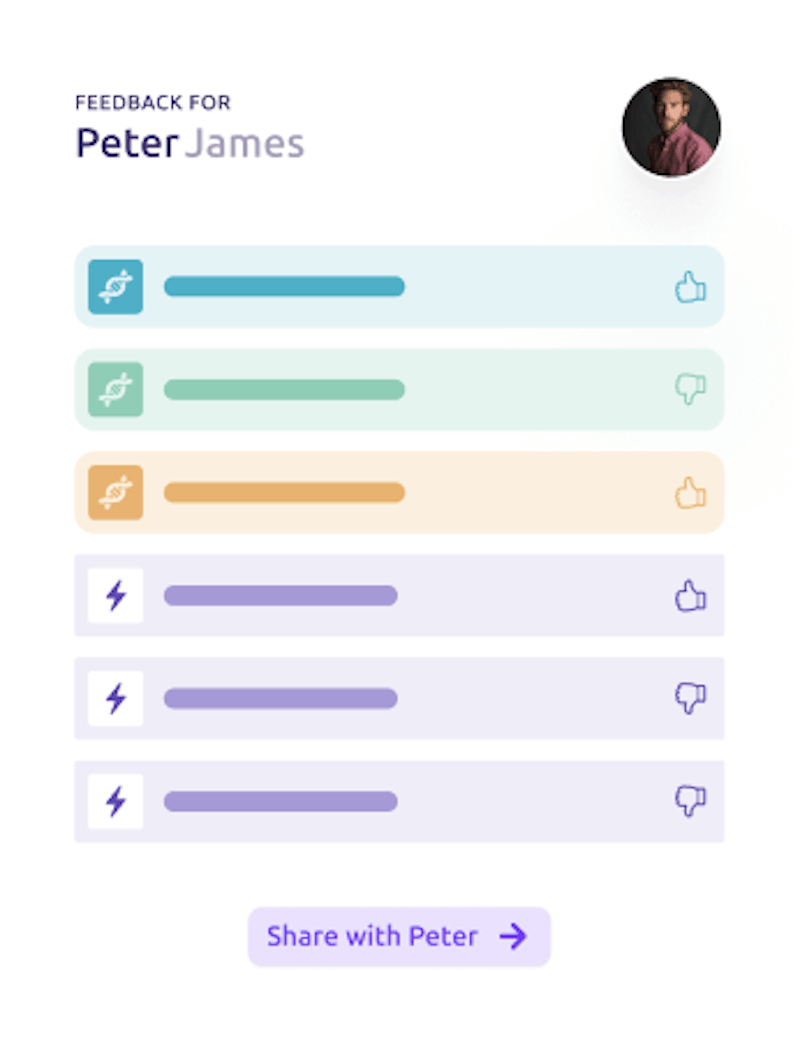Click the DNA icon in orange row
The height and width of the screenshot is (1050, 800).
115,493
